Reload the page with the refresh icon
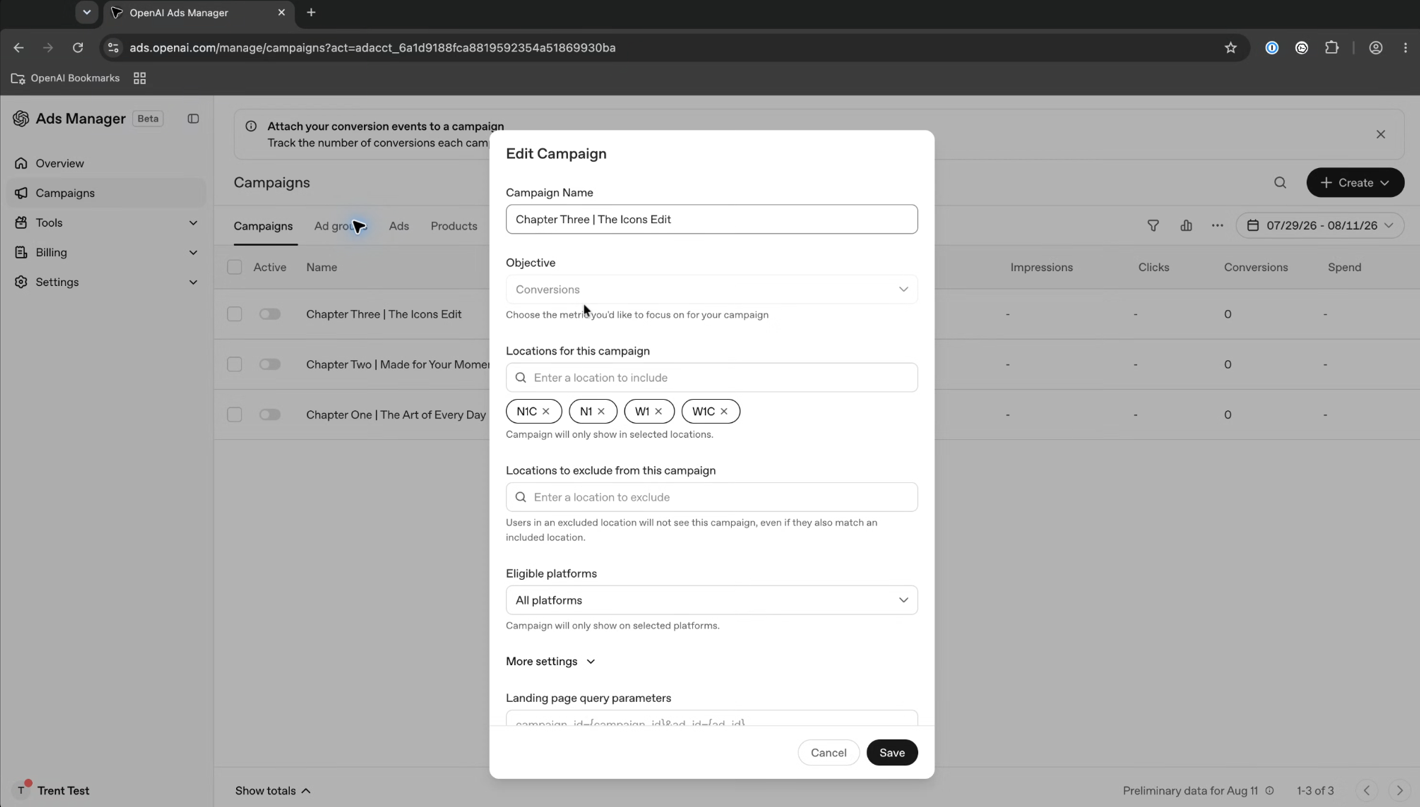This screenshot has width=1420, height=807. coord(78,48)
